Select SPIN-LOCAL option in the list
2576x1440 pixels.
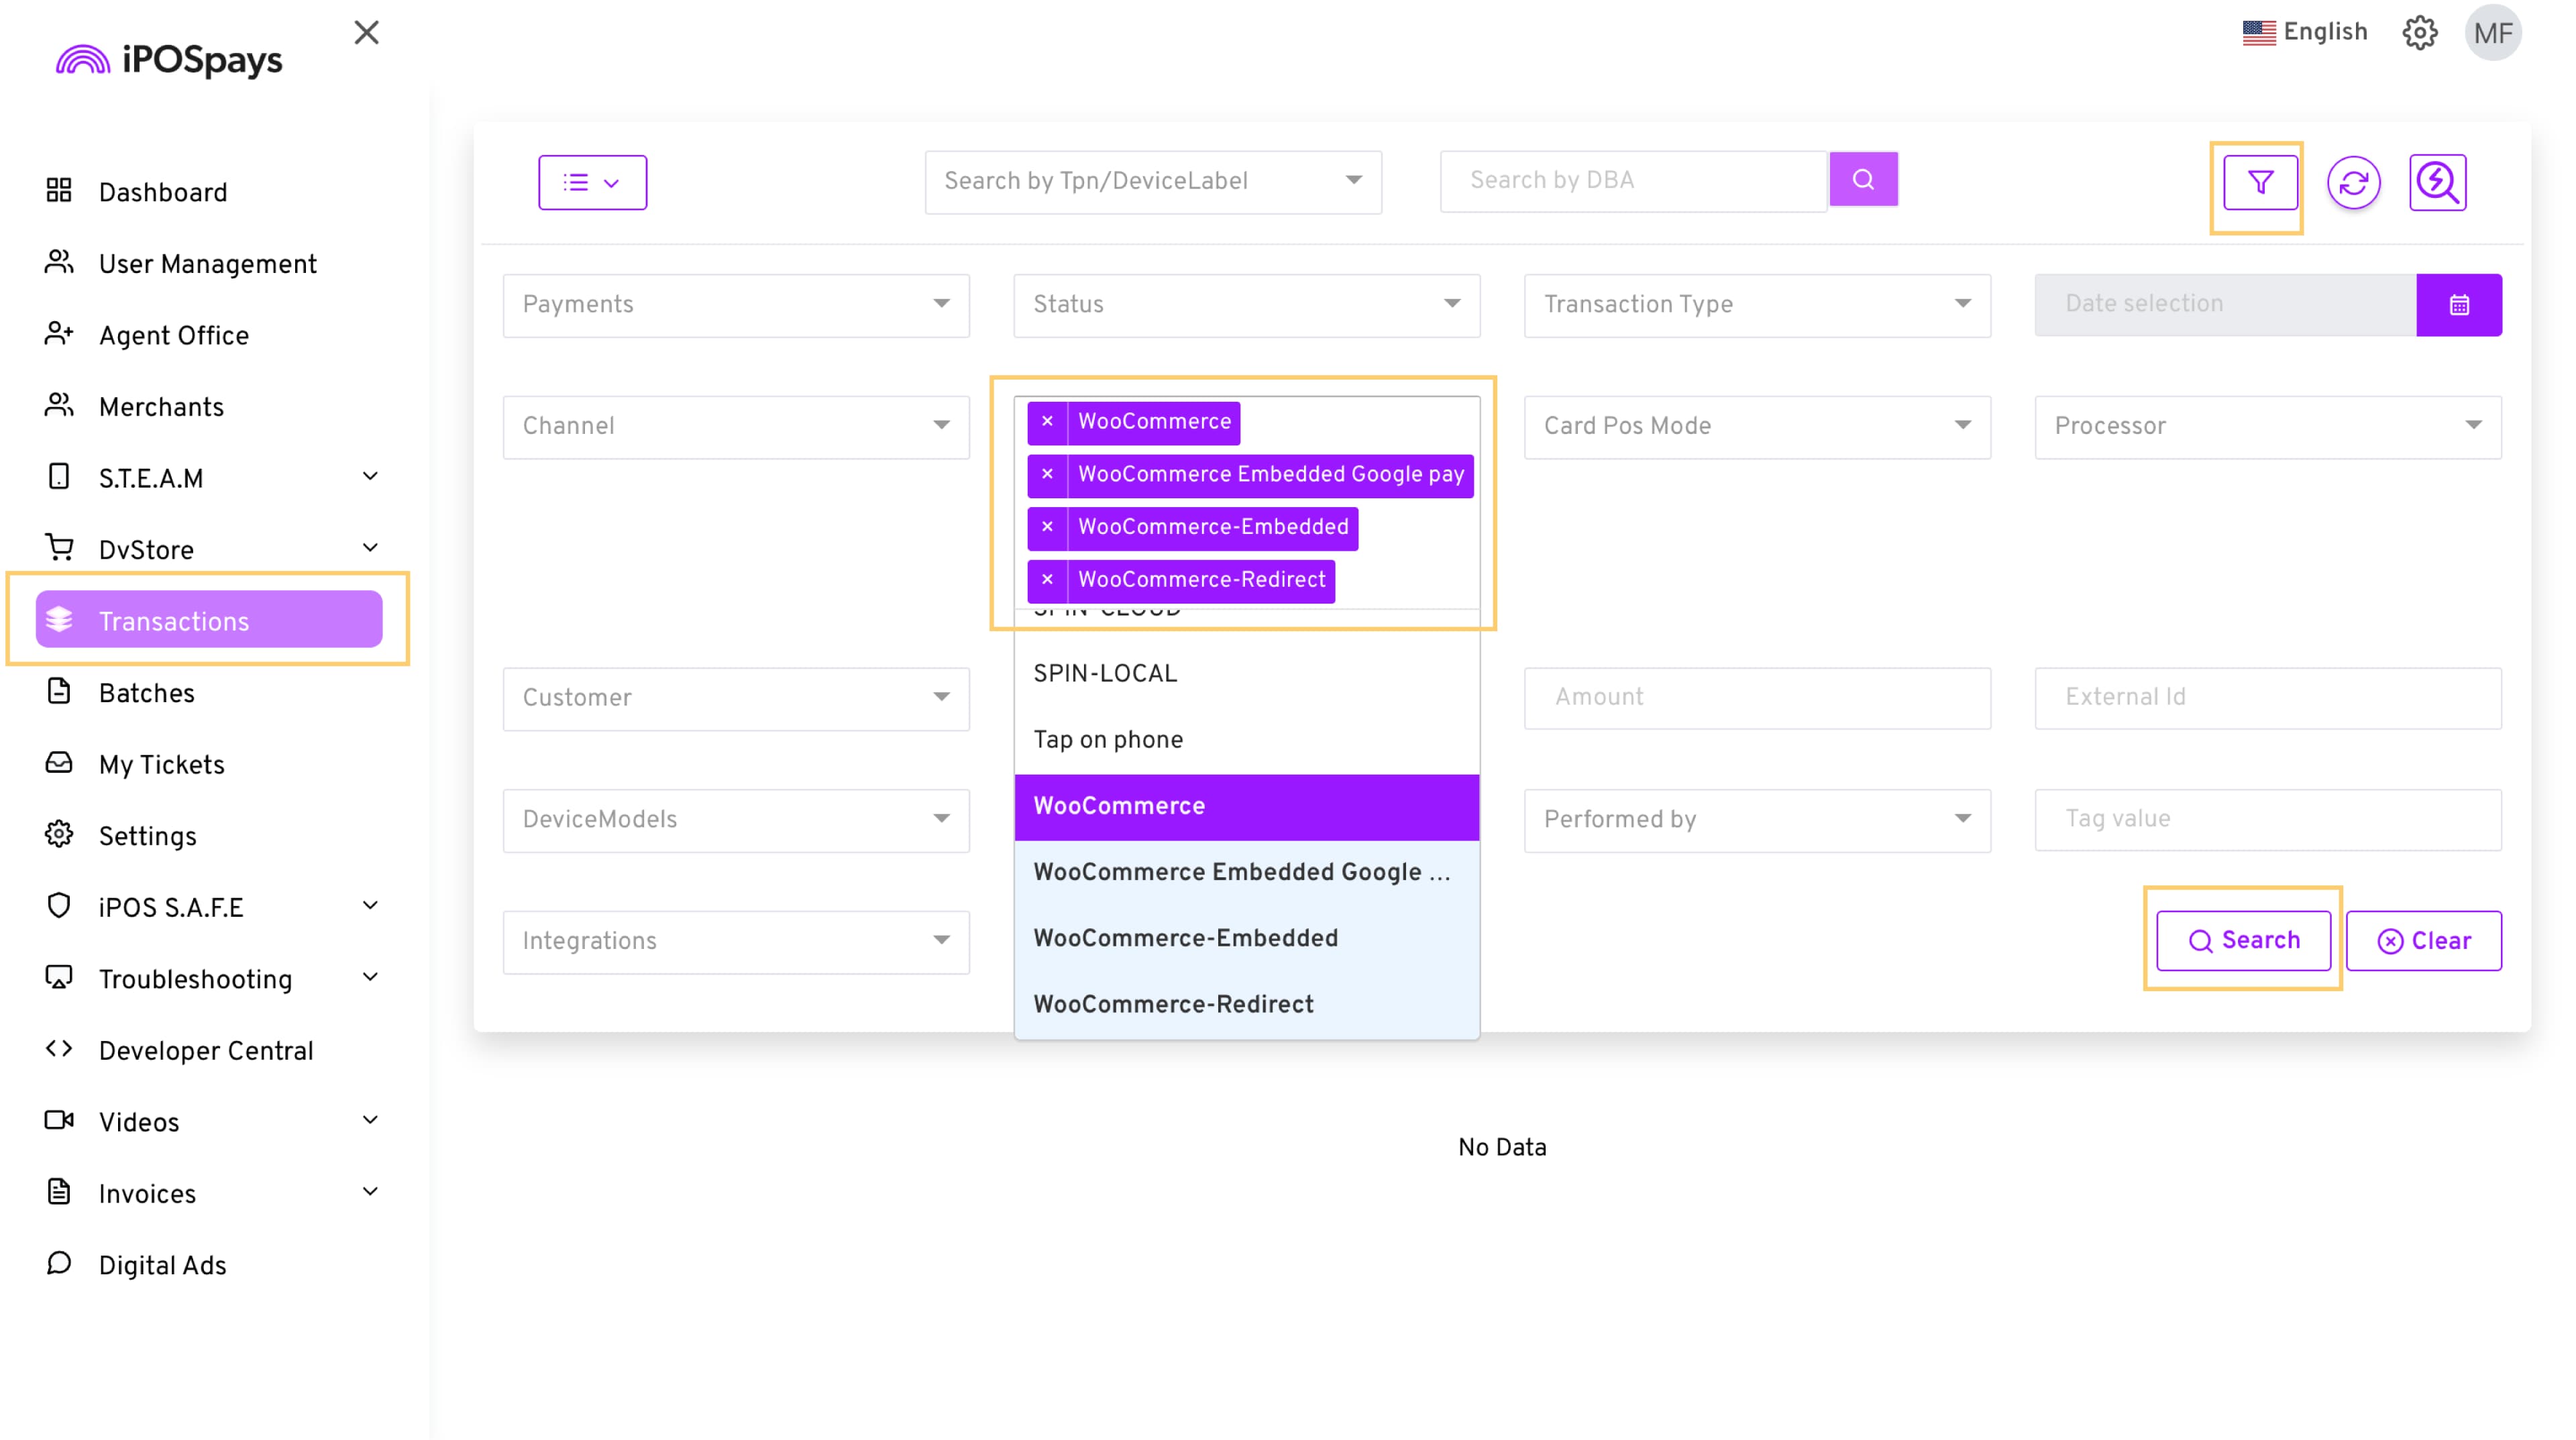[x=1246, y=675]
